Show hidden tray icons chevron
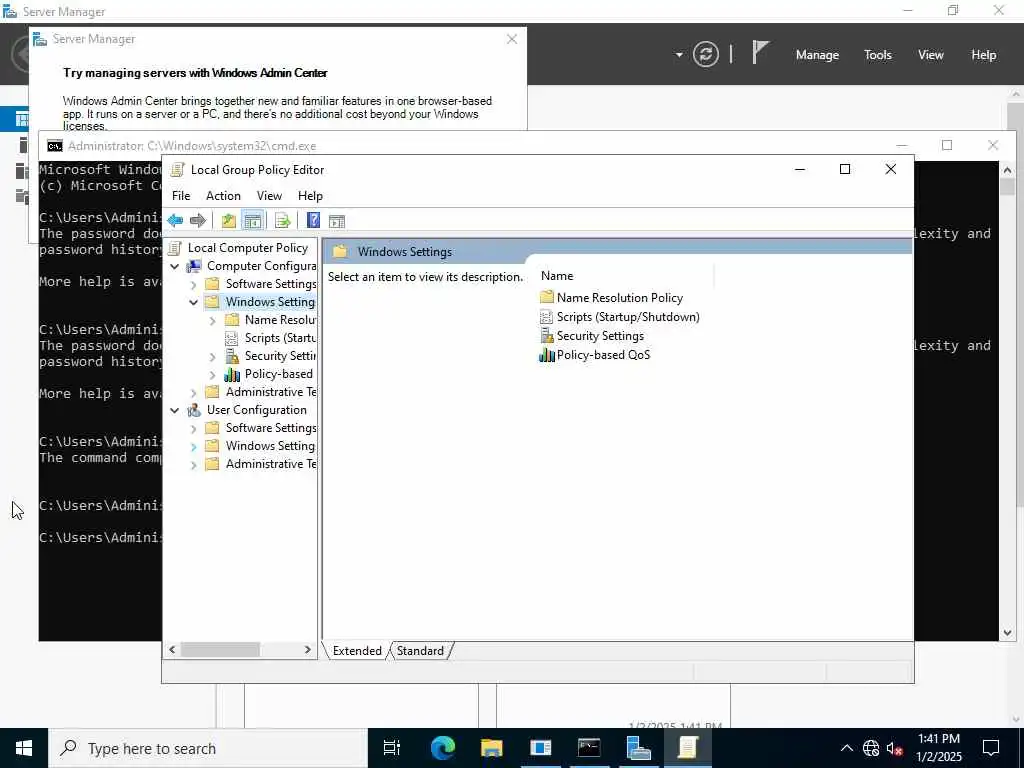 (846, 748)
